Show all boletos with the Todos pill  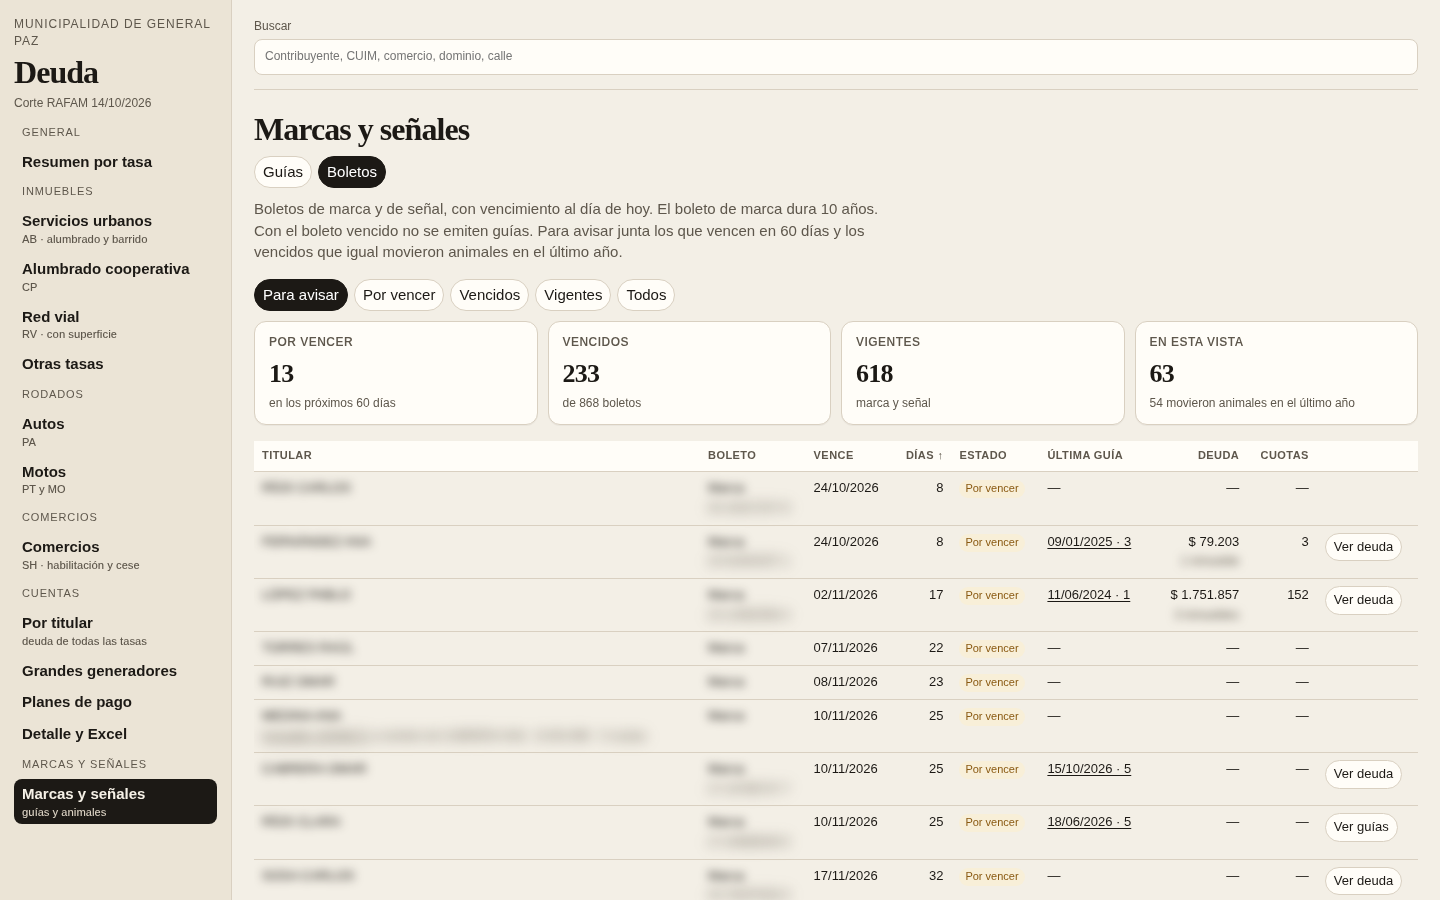[646, 295]
